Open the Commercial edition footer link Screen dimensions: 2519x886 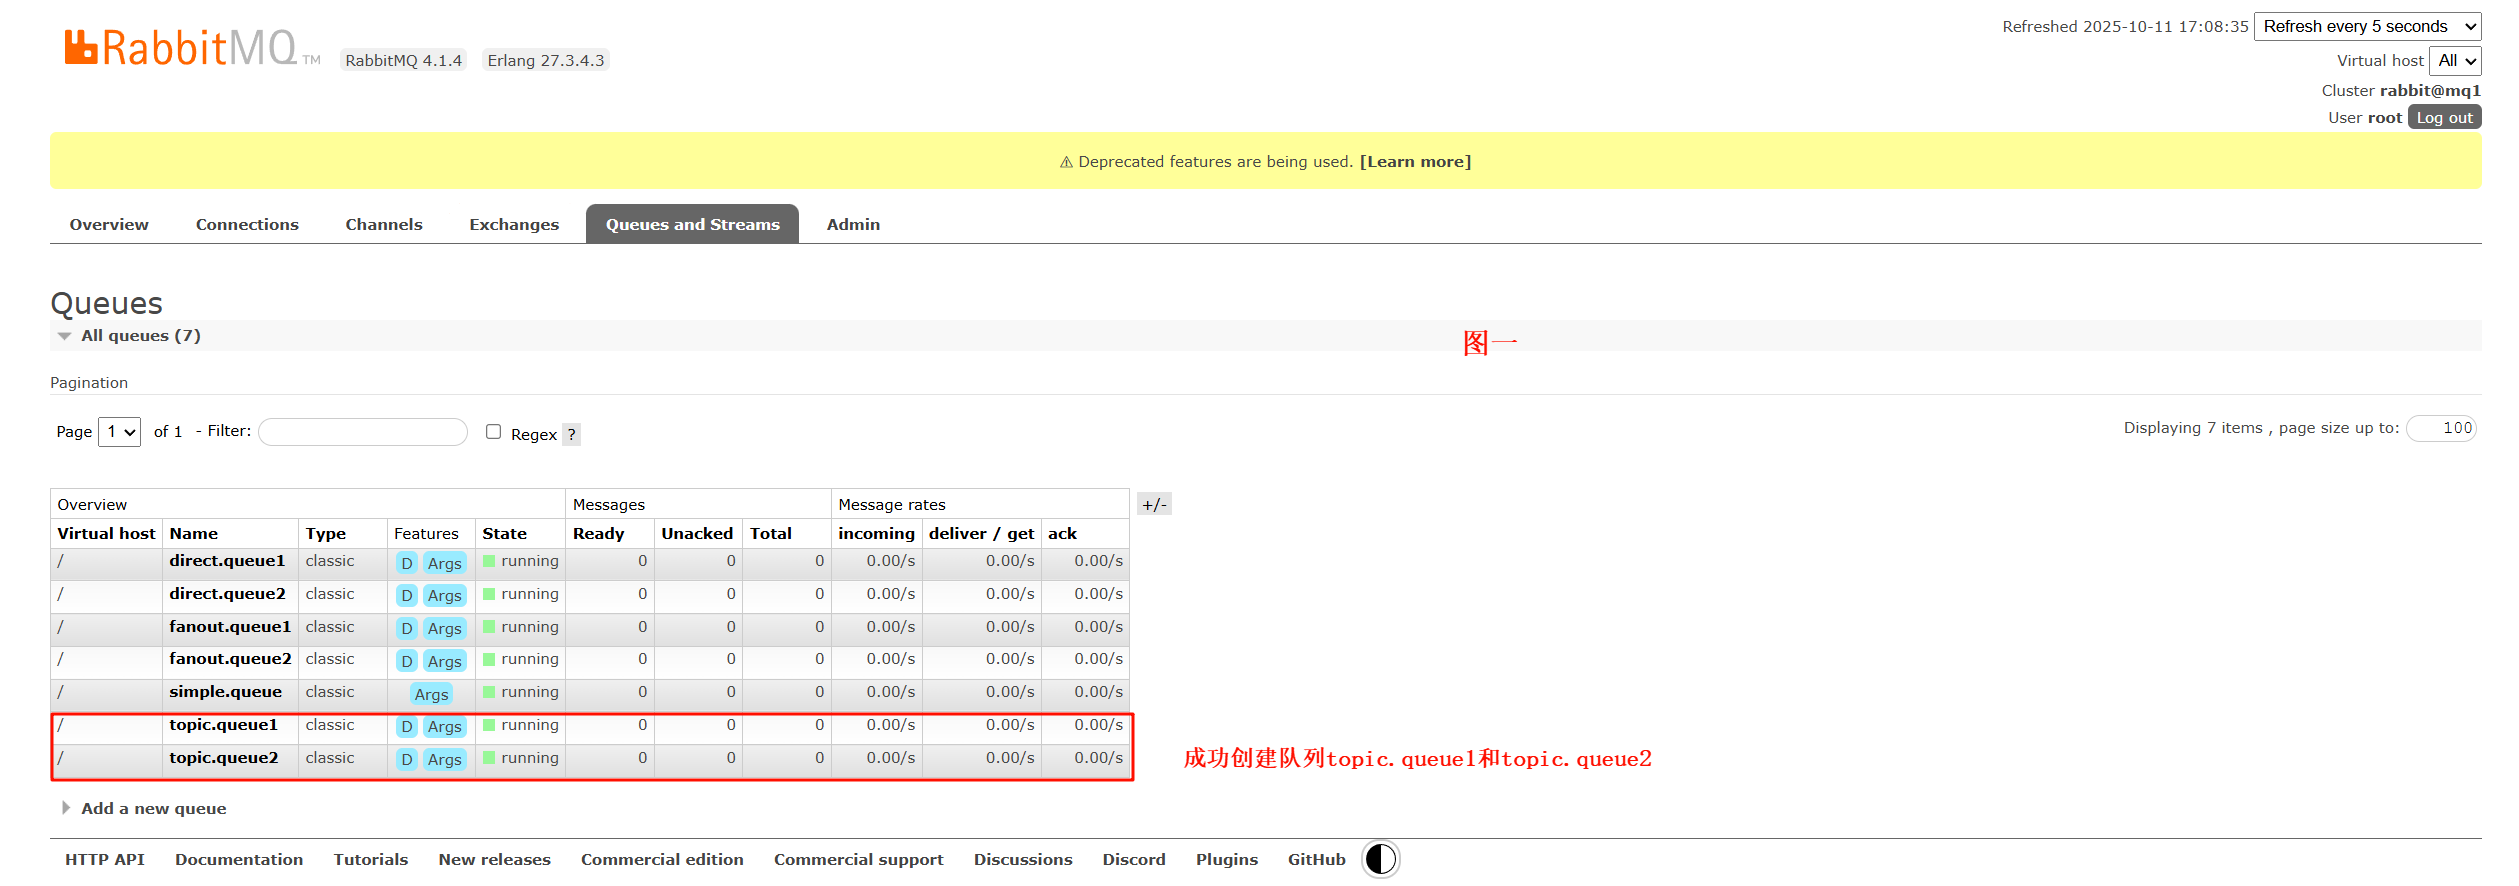pyautogui.click(x=662, y=859)
